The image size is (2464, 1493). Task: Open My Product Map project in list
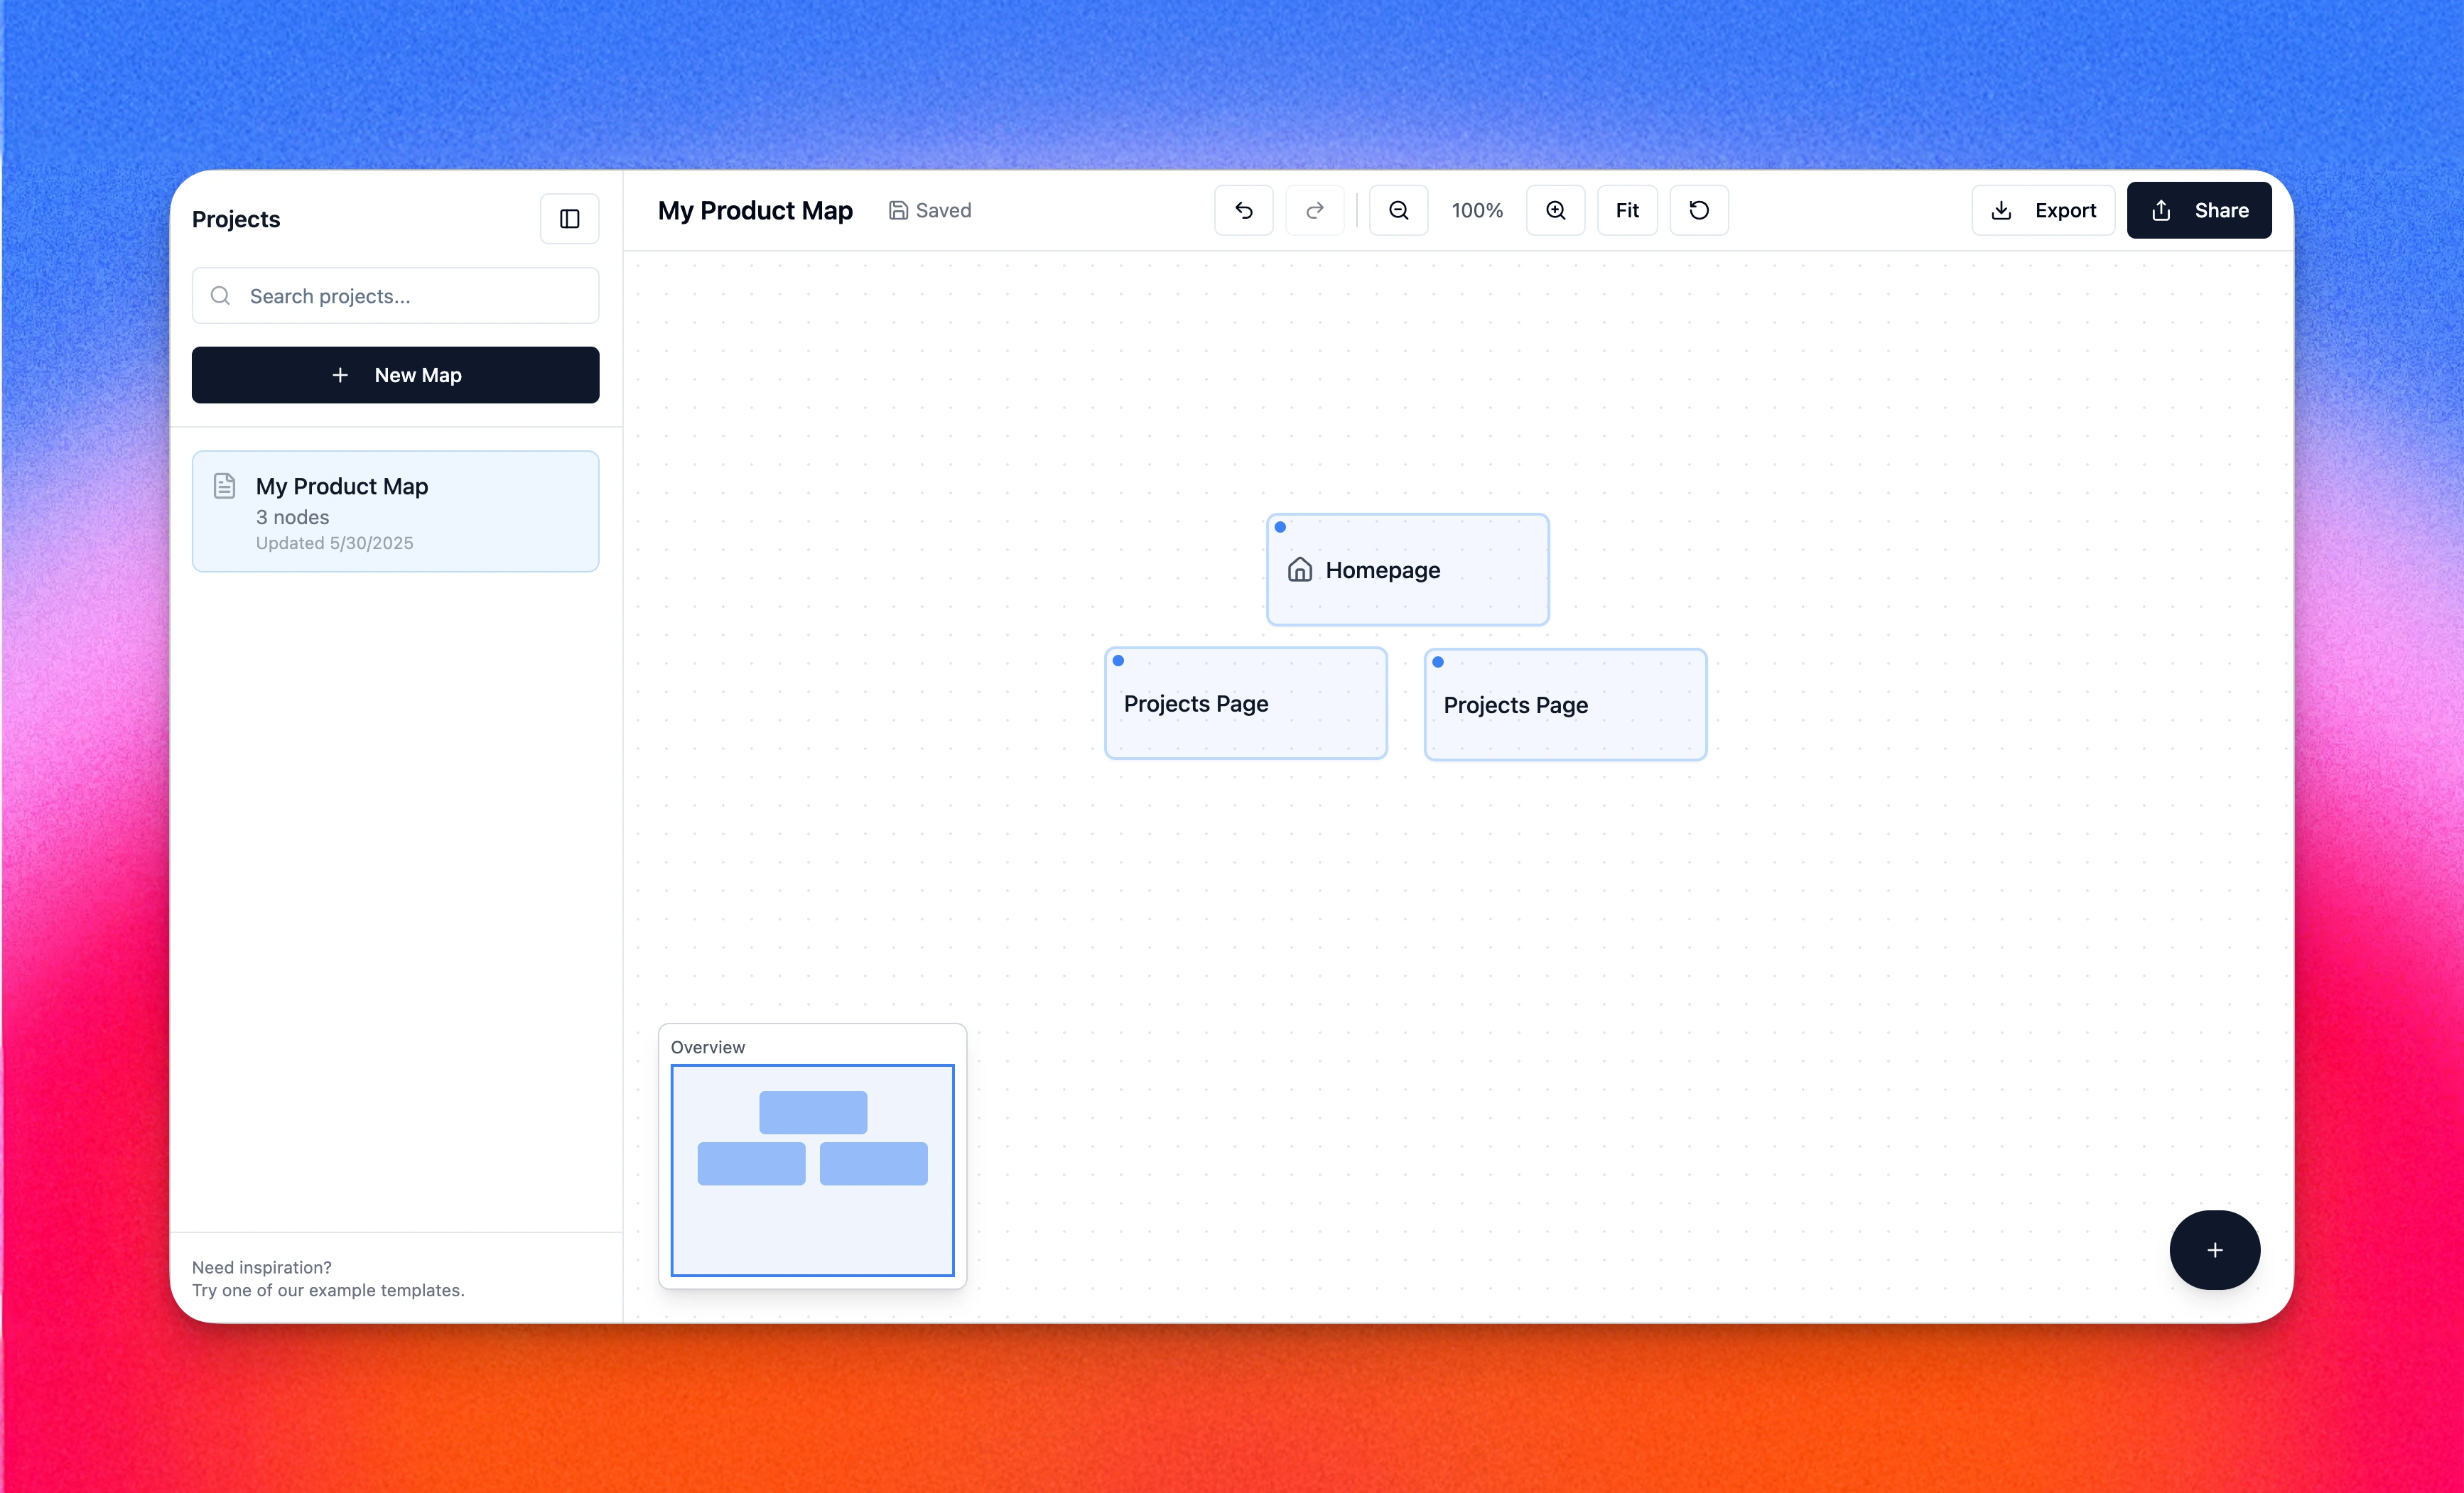pos(395,511)
